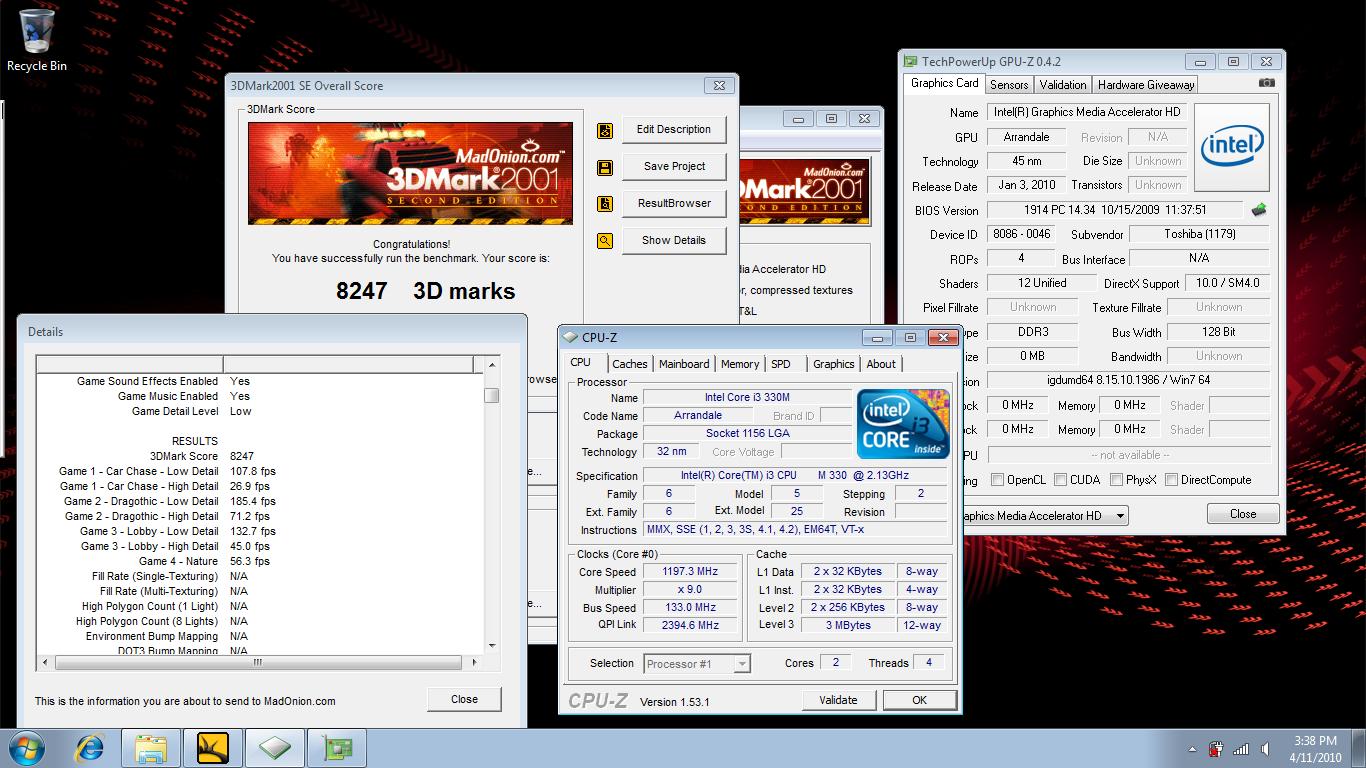1366x768 pixels.
Task: Click the Edit Description button
Action: (674, 129)
